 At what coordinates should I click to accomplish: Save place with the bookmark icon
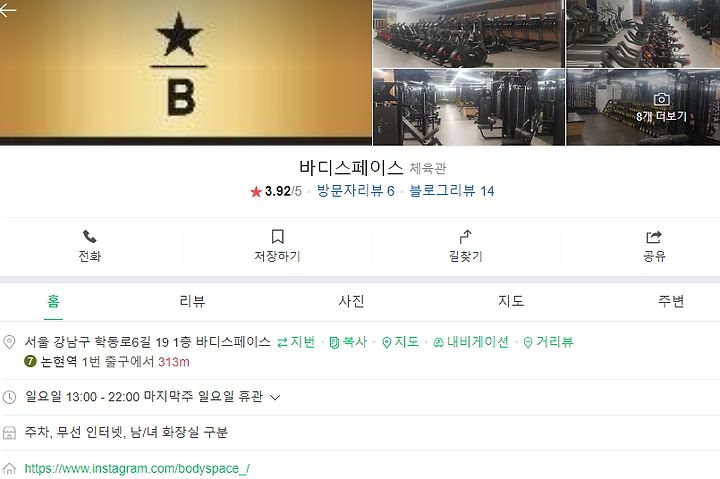pos(277,237)
